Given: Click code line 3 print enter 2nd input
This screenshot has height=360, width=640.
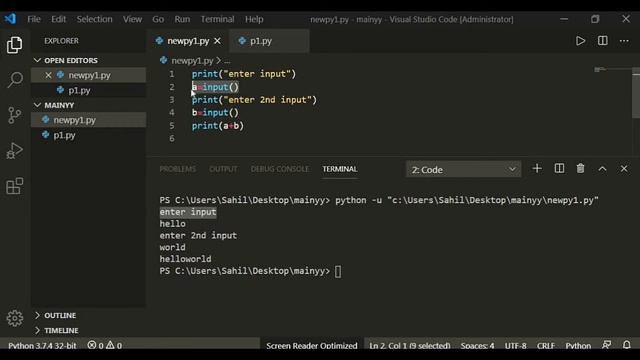Looking at the screenshot, I should tap(254, 100).
